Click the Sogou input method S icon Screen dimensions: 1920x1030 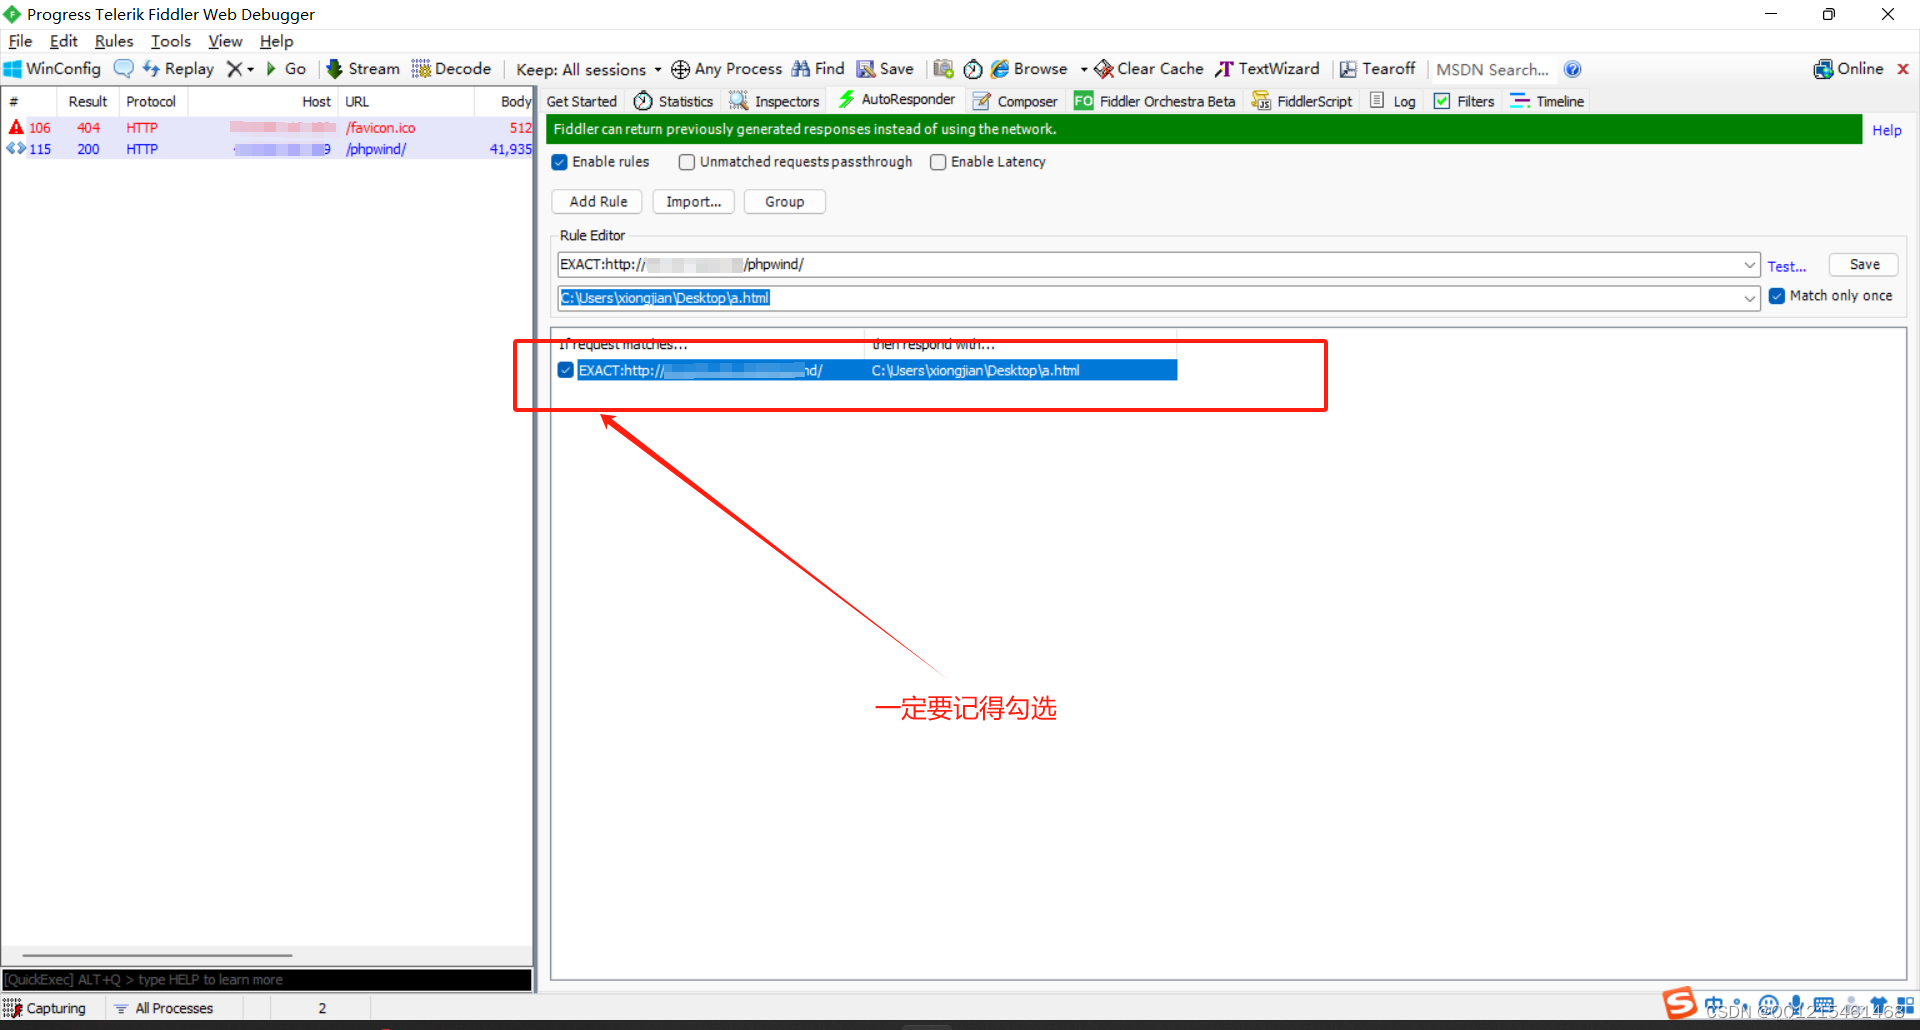1679,1003
